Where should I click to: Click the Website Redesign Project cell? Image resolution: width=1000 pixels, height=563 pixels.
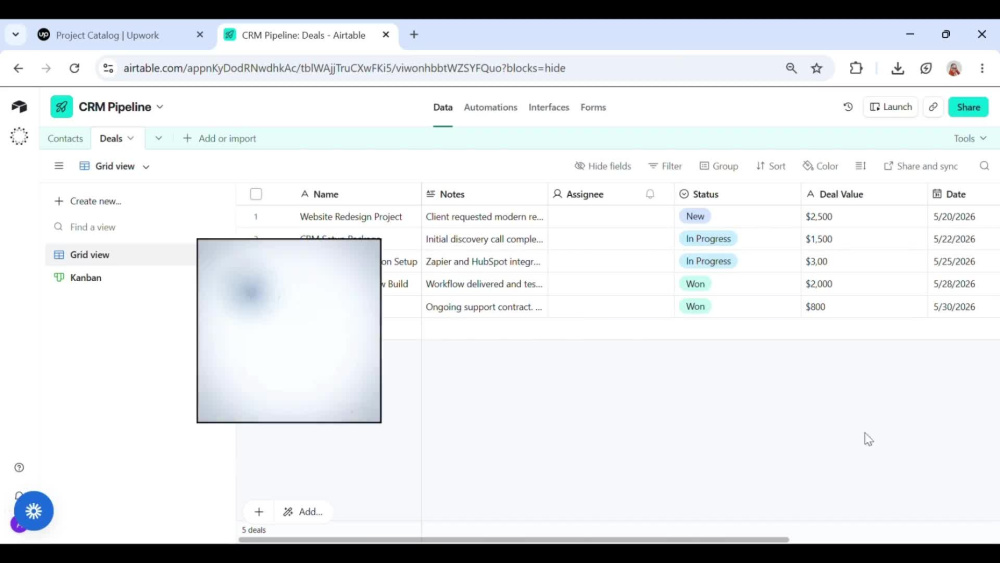351,216
